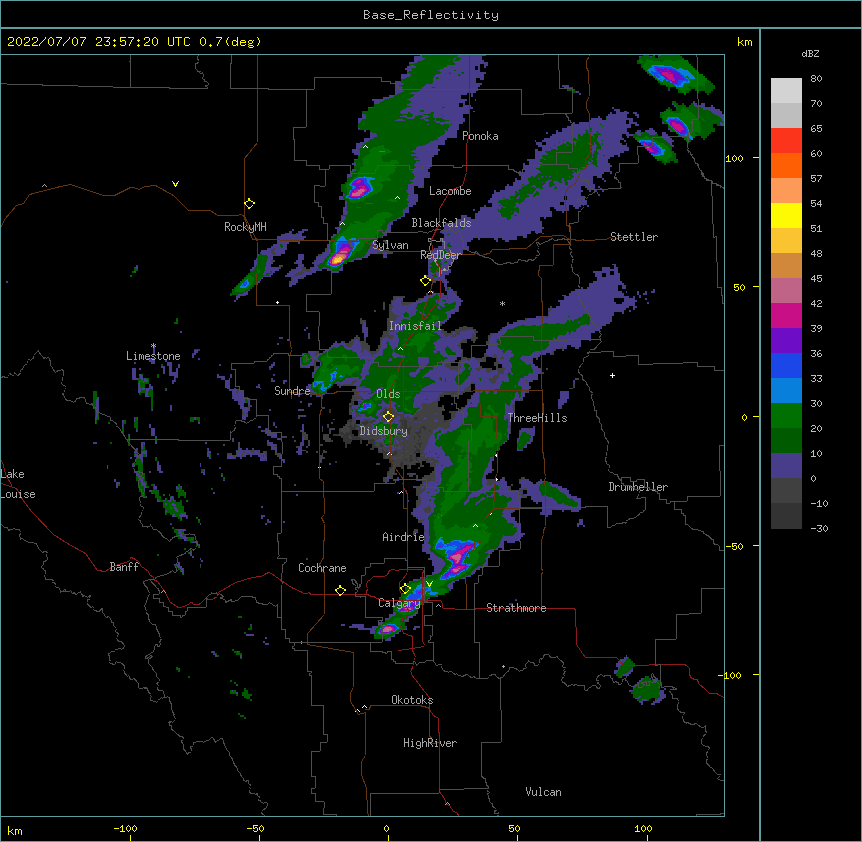
Task: Click the Blackfalds label
Action: pyautogui.click(x=441, y=223)
